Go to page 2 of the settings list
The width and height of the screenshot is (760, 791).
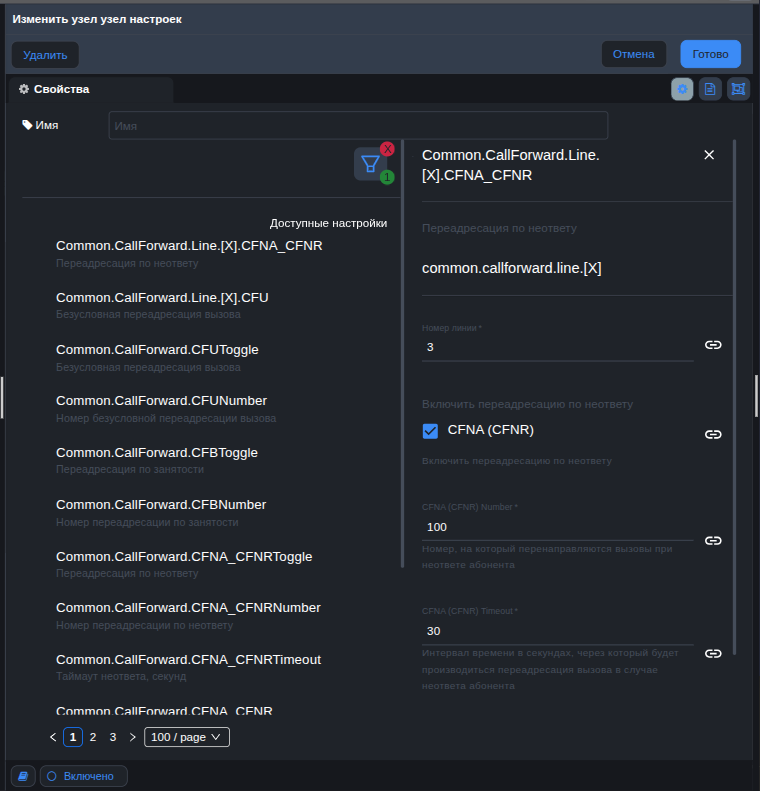tap(93, 737)
